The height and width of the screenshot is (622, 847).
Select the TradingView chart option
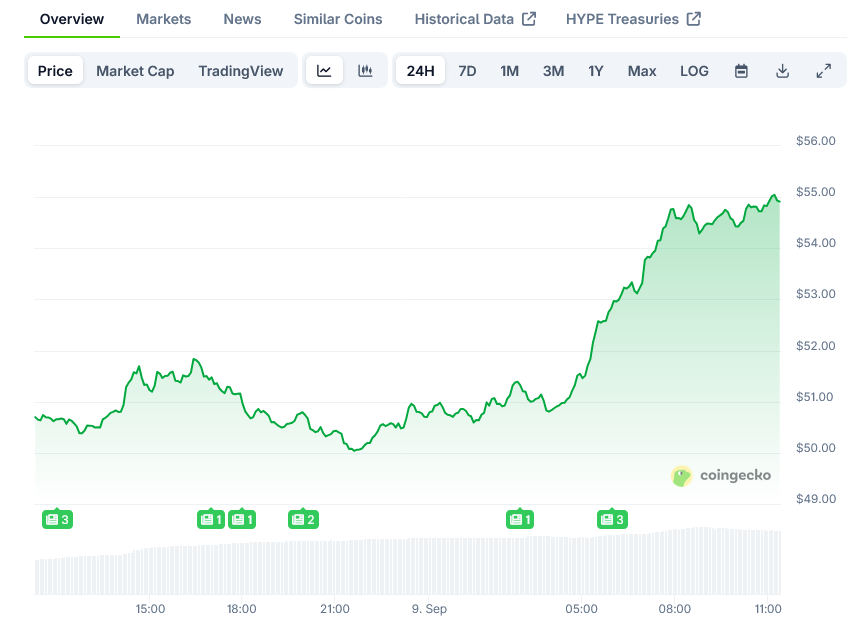[240, 71]
